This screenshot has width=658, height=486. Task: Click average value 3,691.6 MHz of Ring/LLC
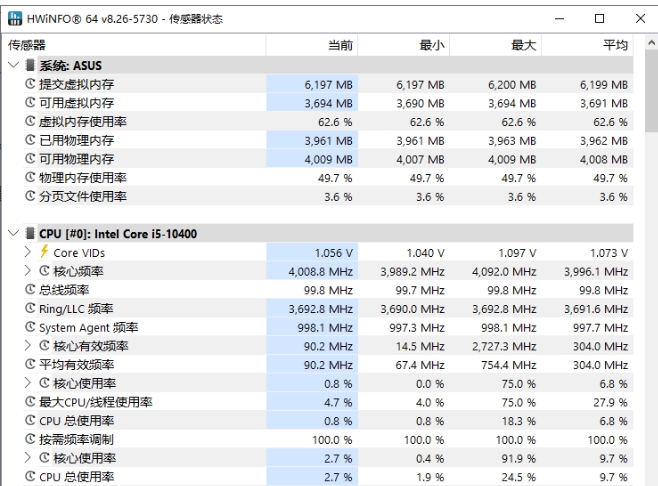point(596,309)
